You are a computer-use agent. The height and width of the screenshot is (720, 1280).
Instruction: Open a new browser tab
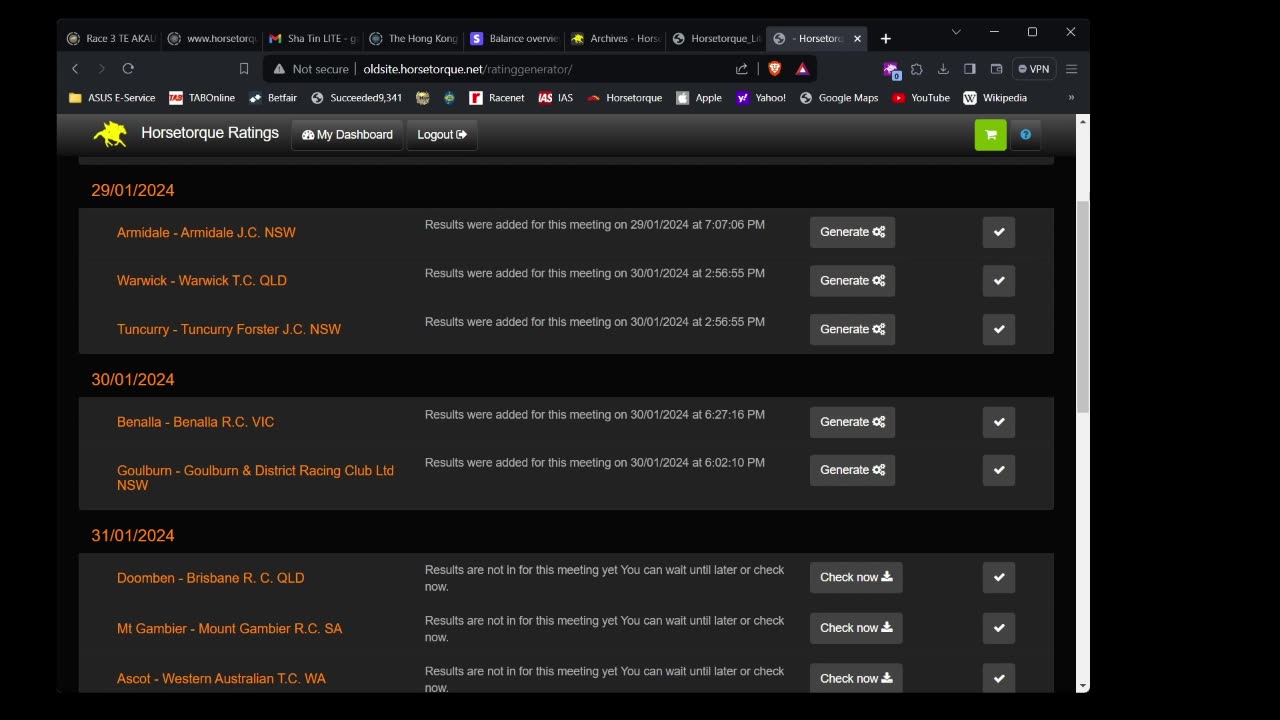pos(885,39)
